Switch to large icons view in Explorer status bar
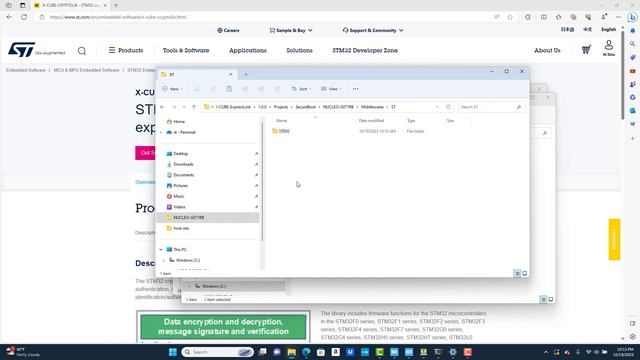This screenshot has width=640, height=360. pos(525,273)
